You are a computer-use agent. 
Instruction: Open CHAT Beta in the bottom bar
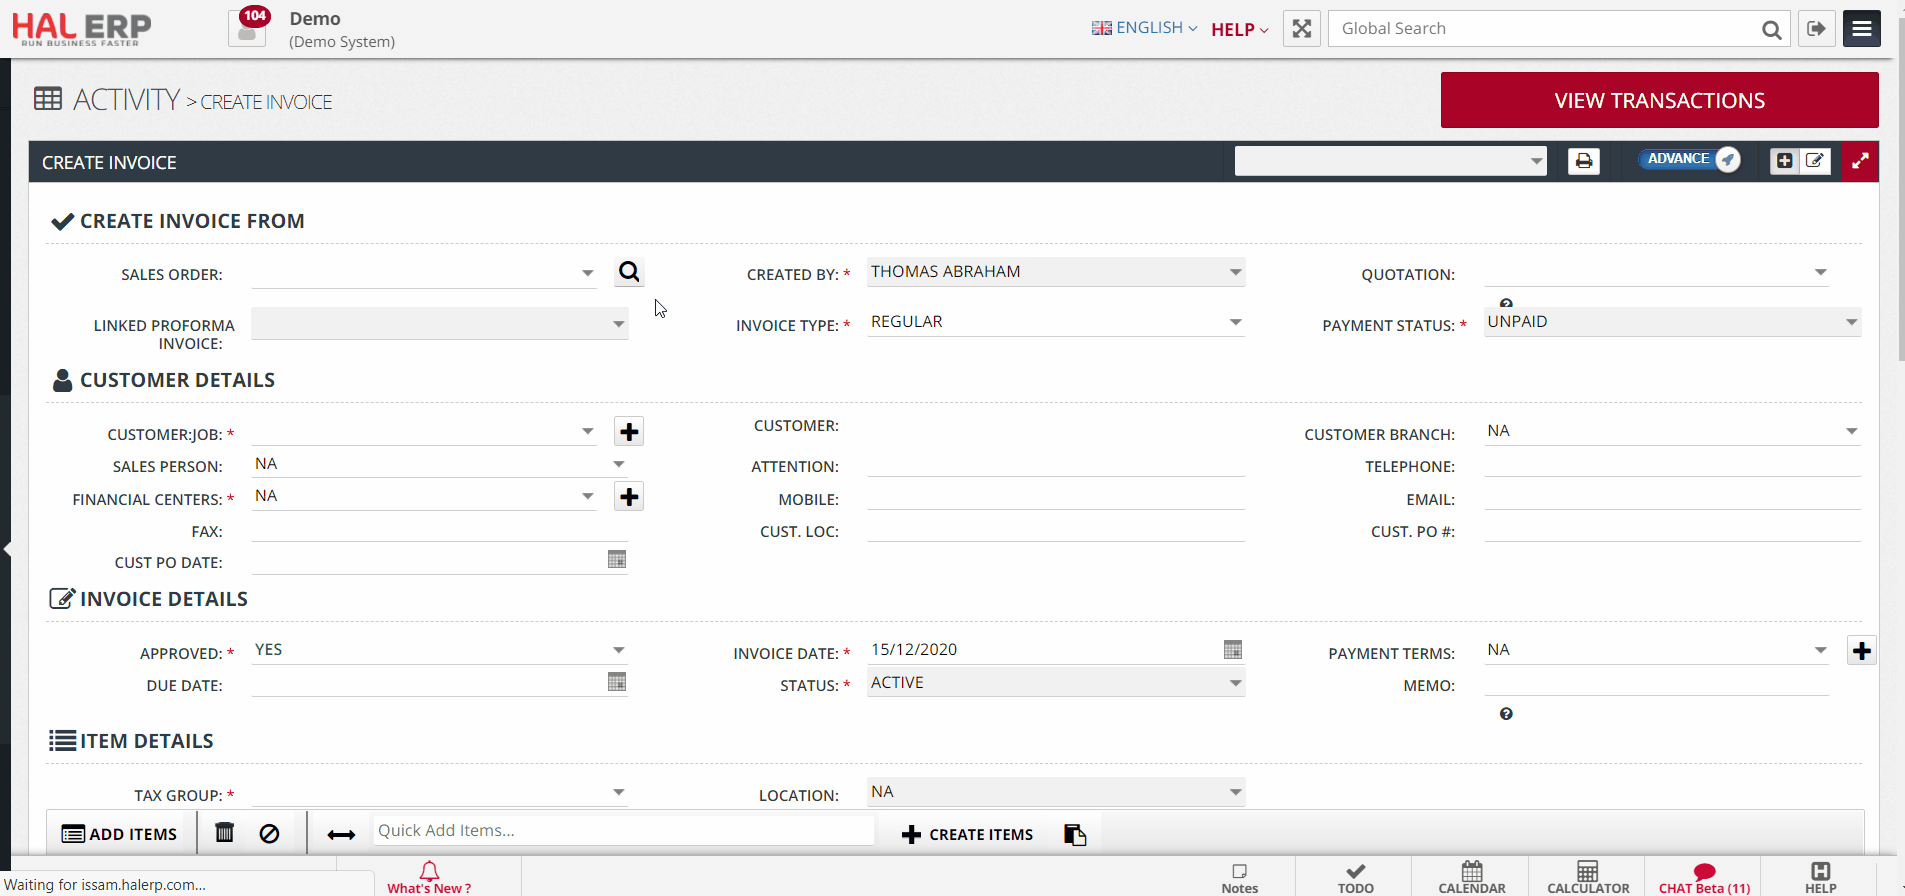1703,878
